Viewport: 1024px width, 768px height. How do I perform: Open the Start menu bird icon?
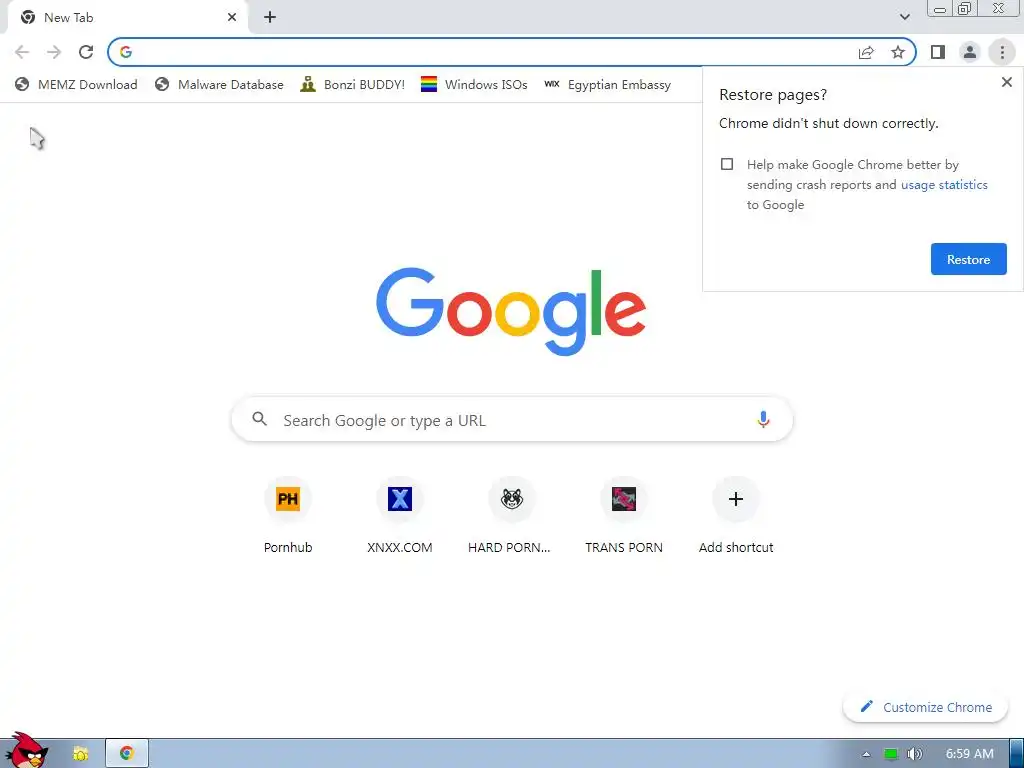coord(26,750)
